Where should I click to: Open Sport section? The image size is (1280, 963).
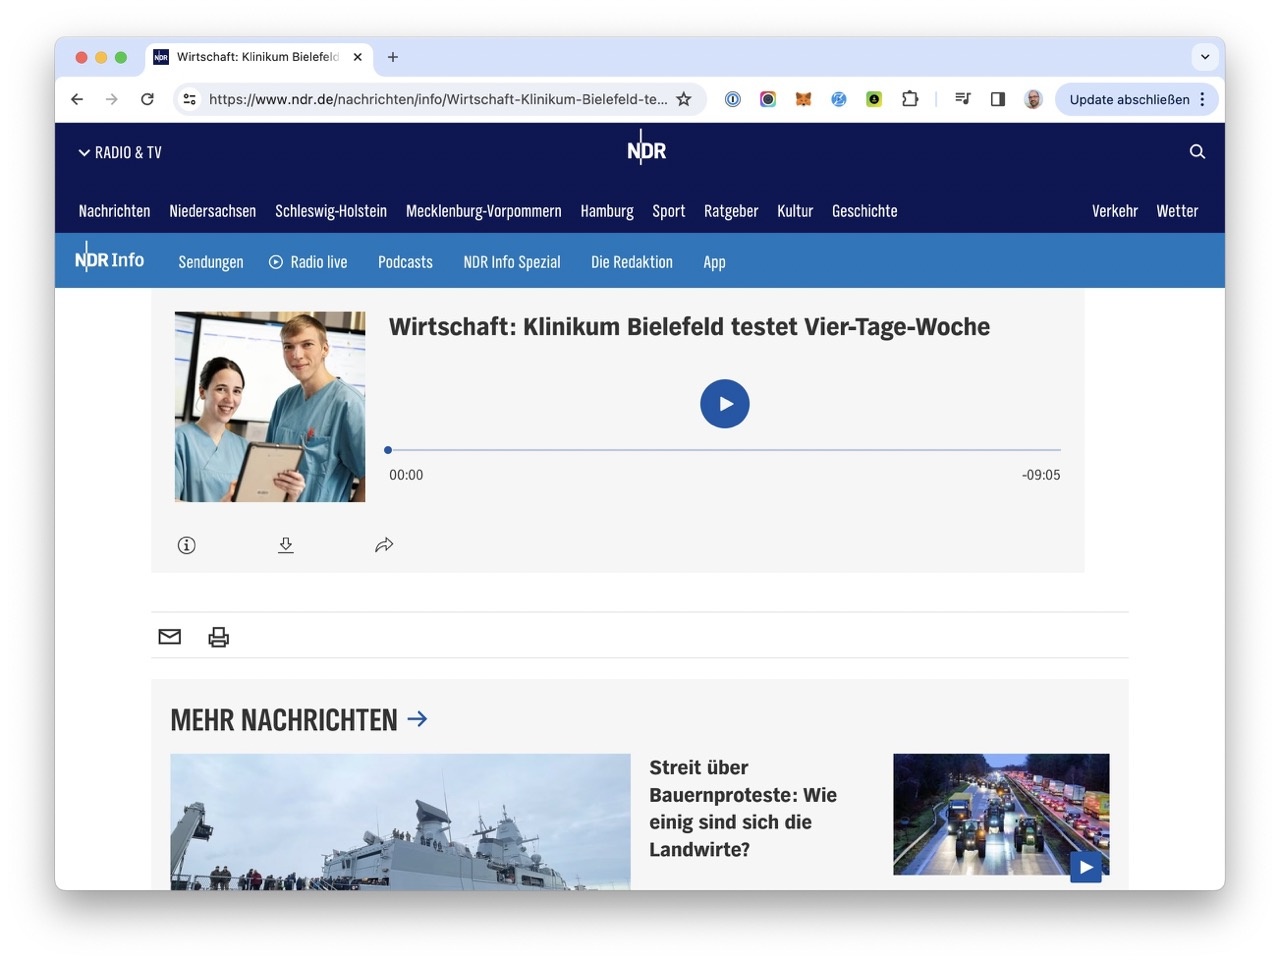669,211
